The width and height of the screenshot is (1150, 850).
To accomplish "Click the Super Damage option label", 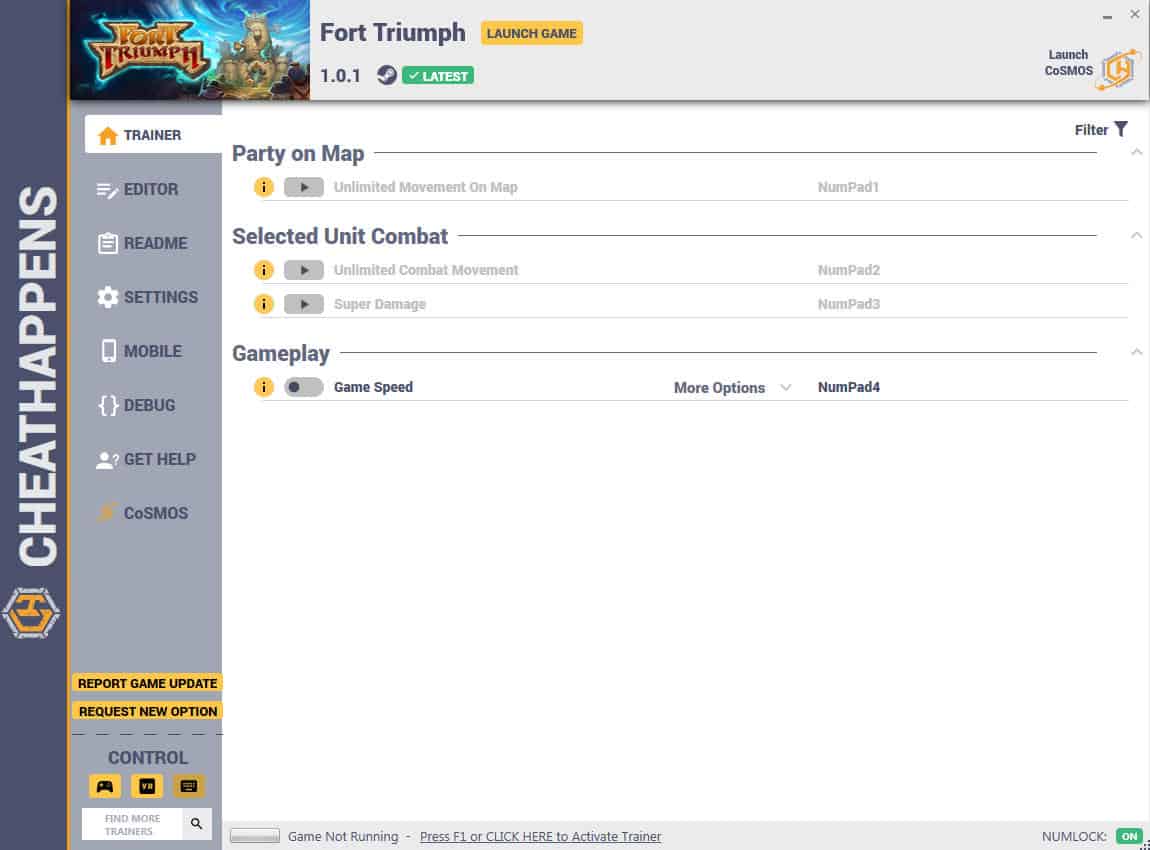I will pos(379,304).
